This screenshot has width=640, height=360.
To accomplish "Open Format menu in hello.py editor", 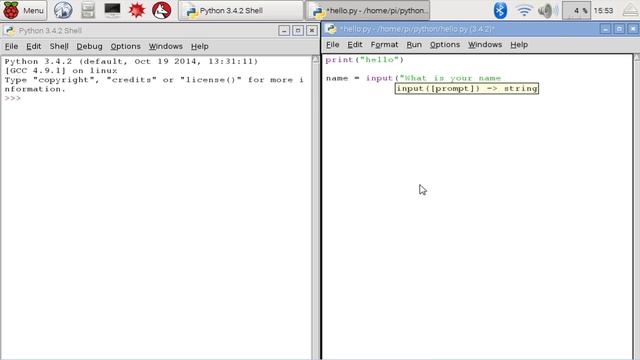I will click(x=384, y=44).
